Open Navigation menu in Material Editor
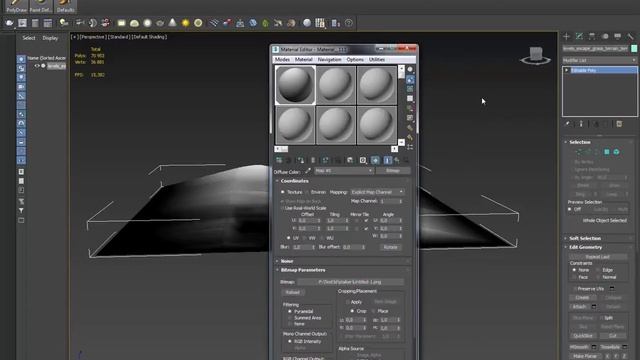 tap(329, 60)
